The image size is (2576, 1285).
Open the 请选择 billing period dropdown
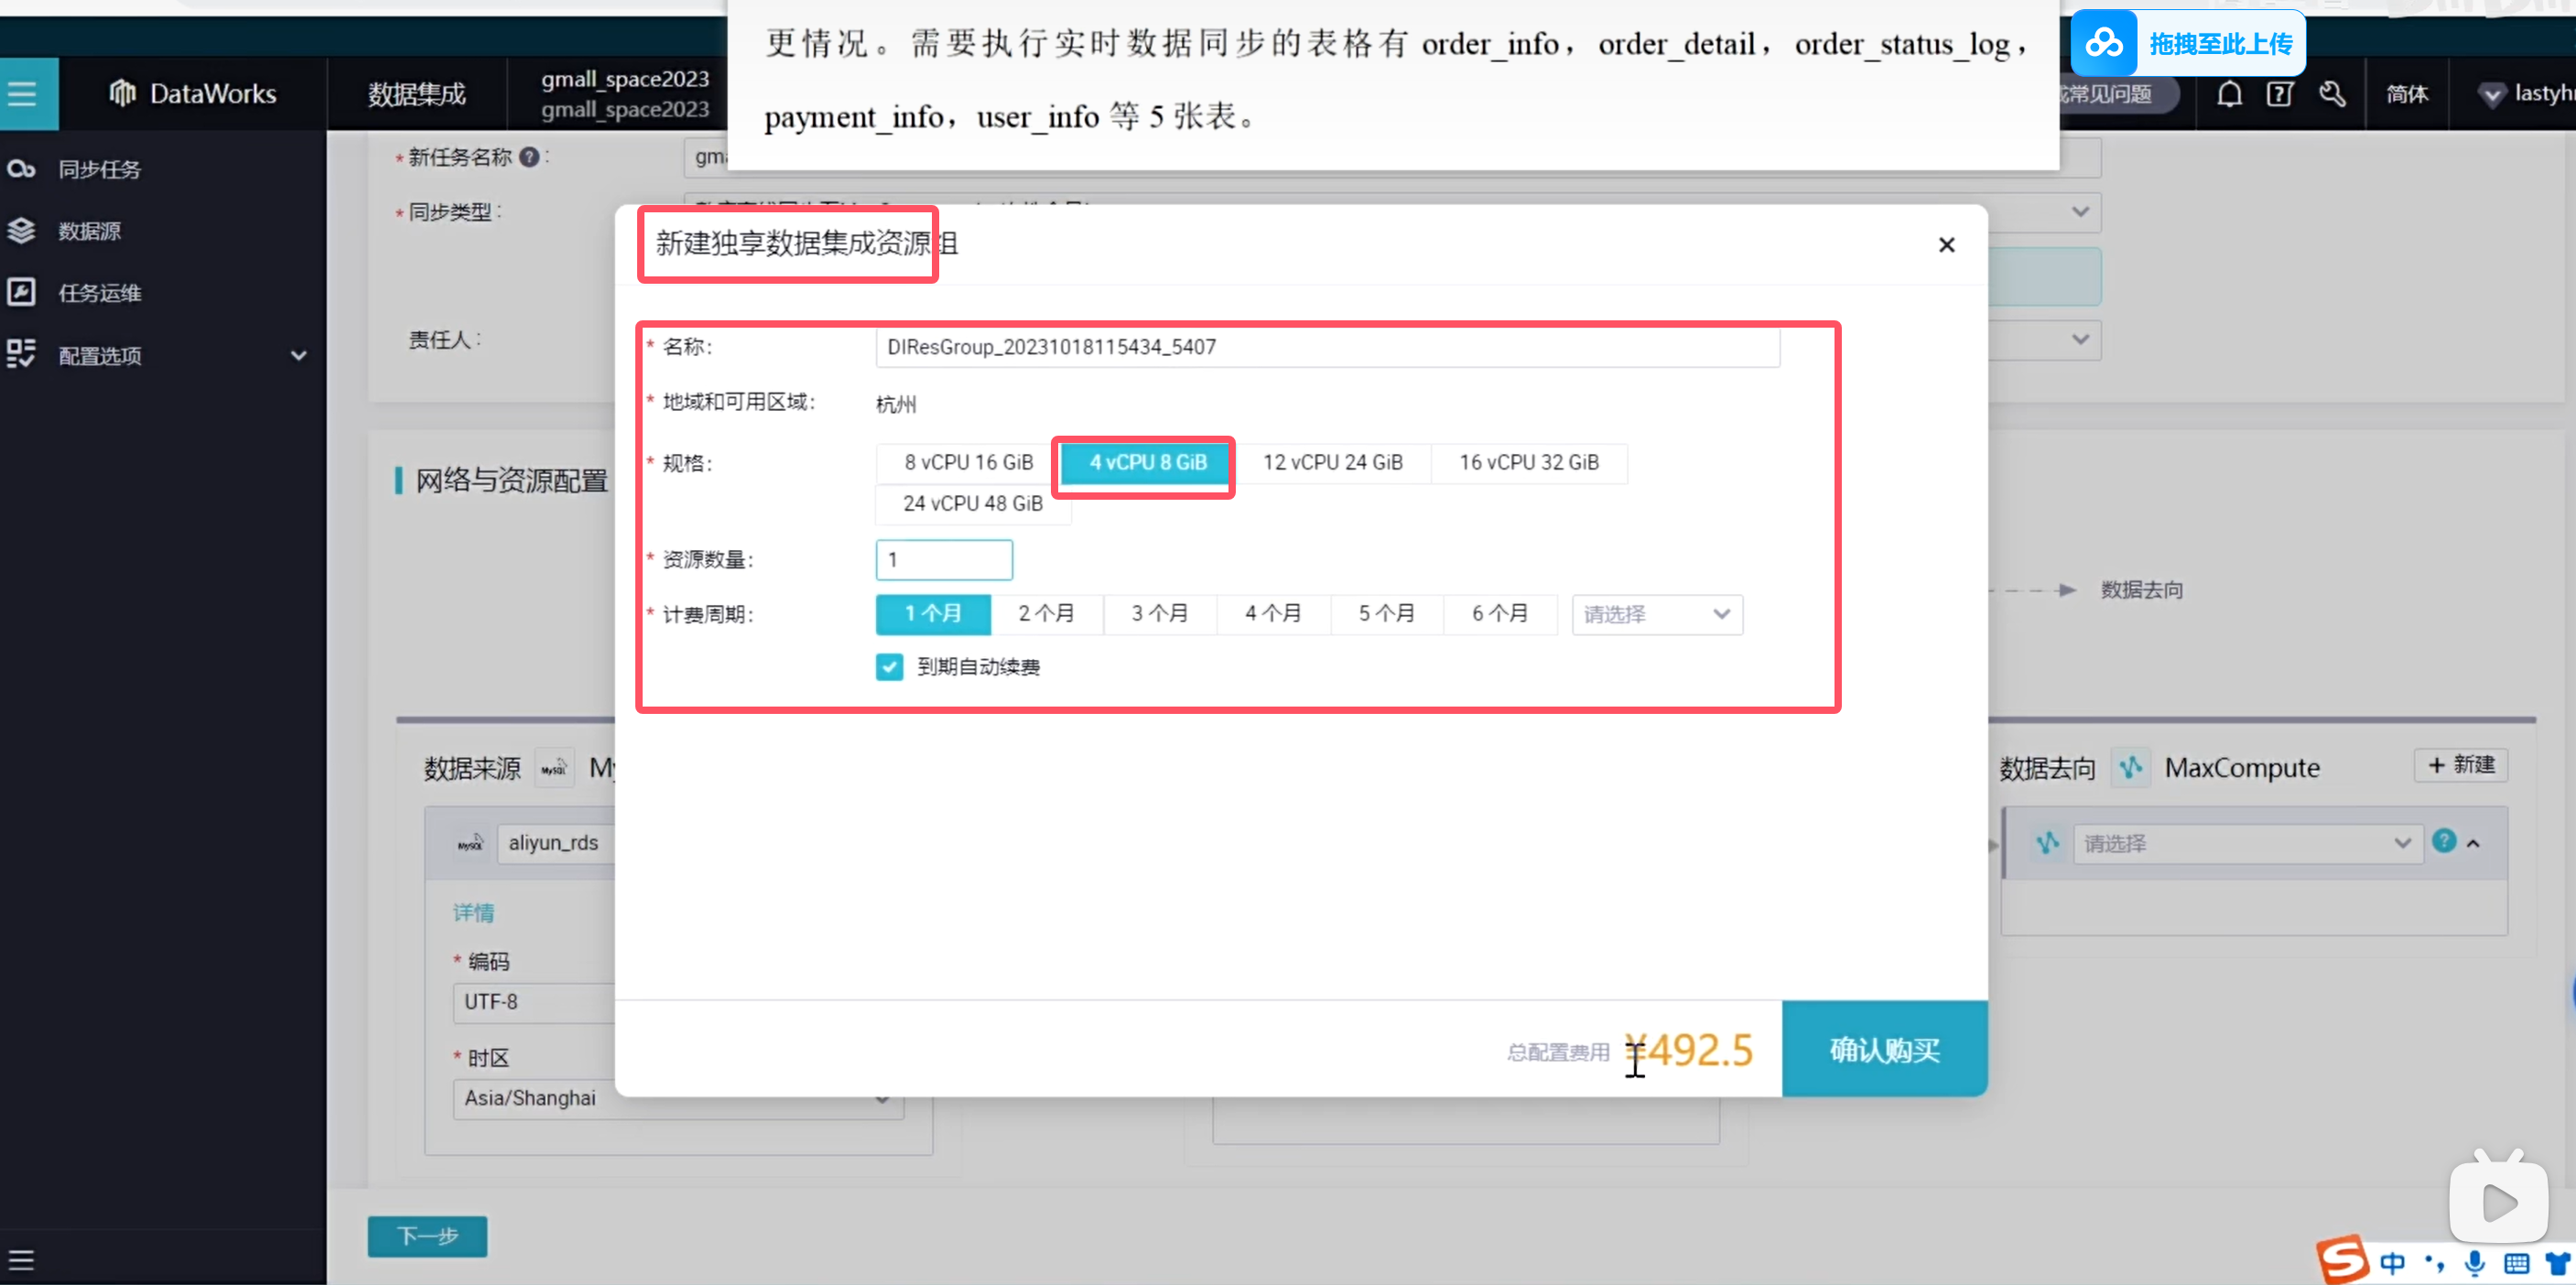coord(1656,614)
